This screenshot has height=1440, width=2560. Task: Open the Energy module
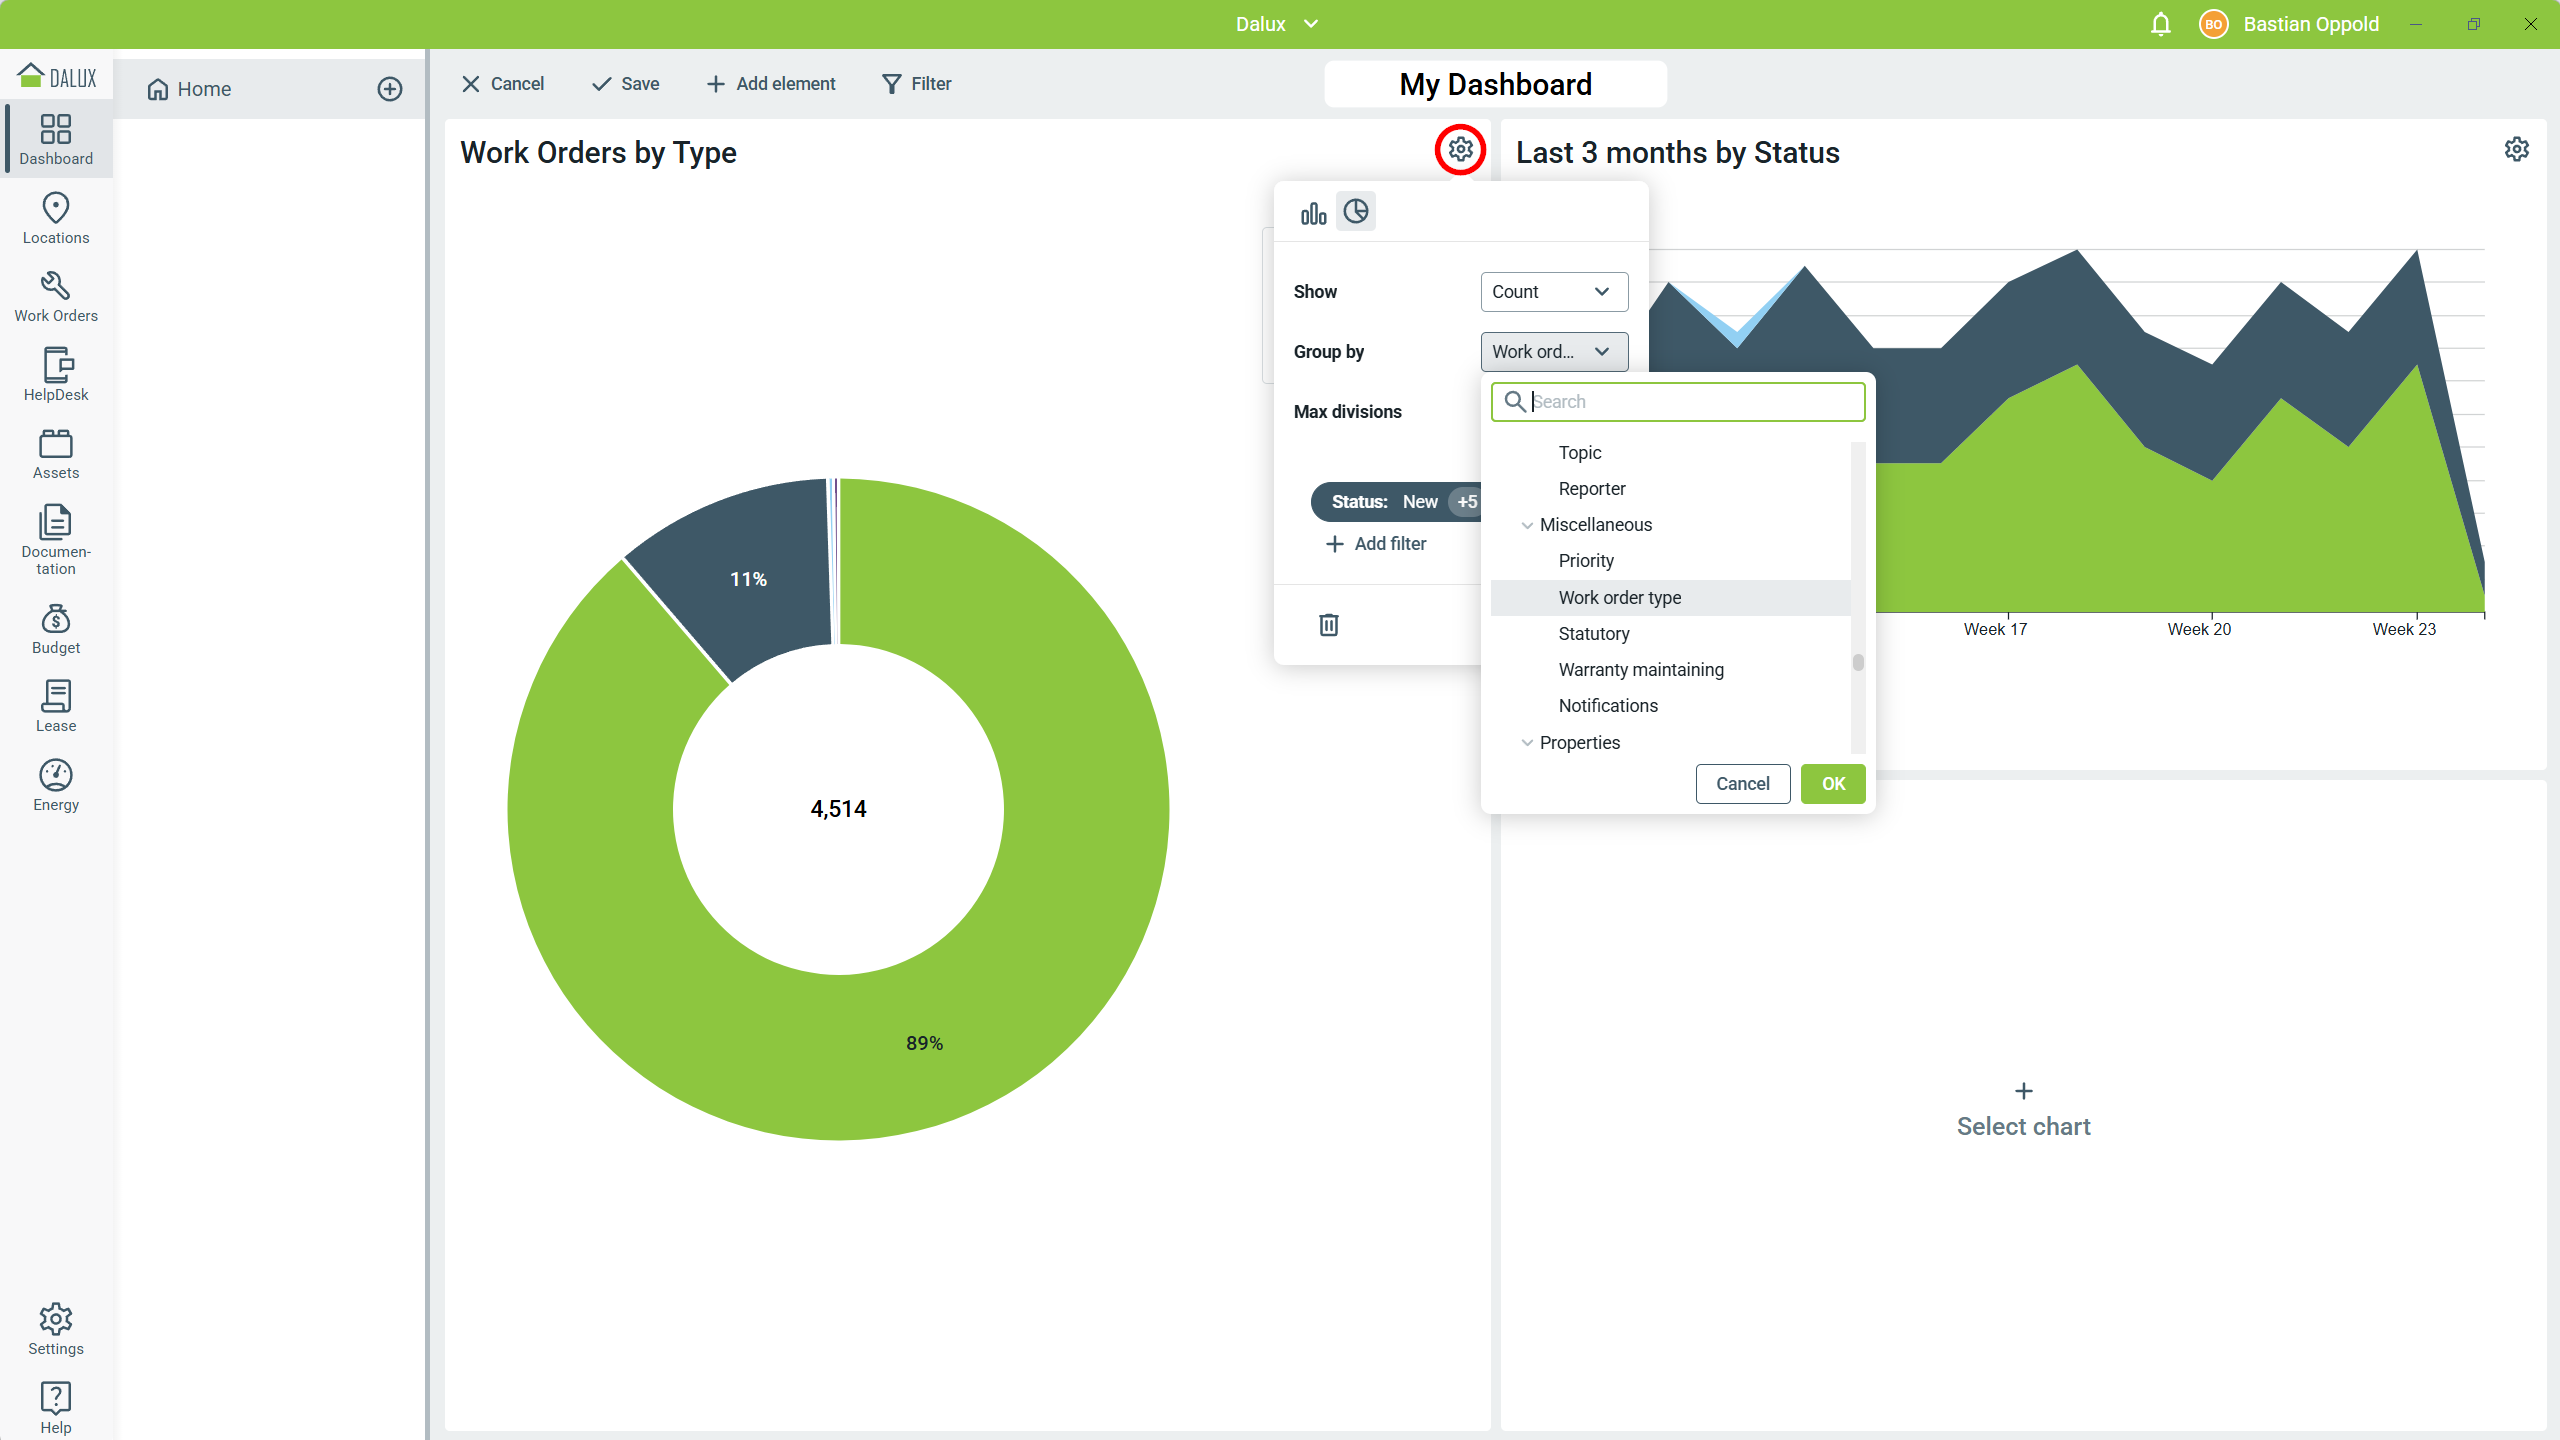56,786
